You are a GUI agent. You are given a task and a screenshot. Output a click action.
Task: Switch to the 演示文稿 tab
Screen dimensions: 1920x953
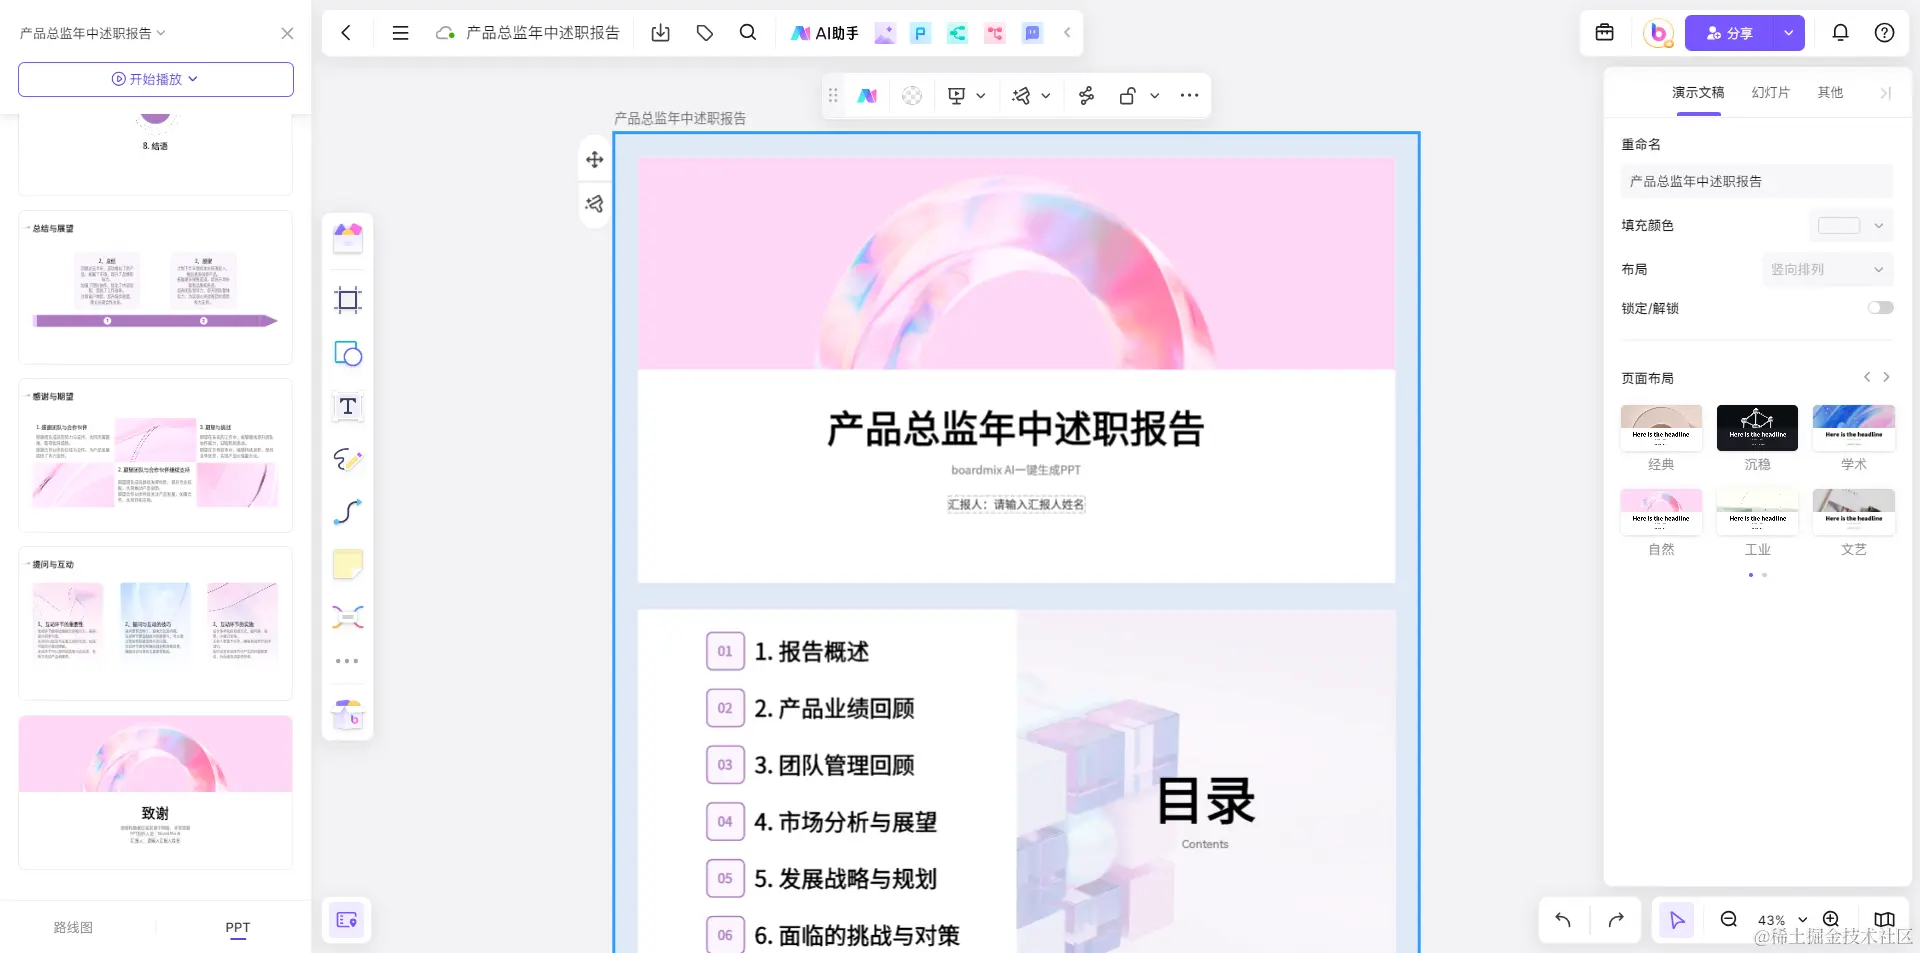[1698, 92]
